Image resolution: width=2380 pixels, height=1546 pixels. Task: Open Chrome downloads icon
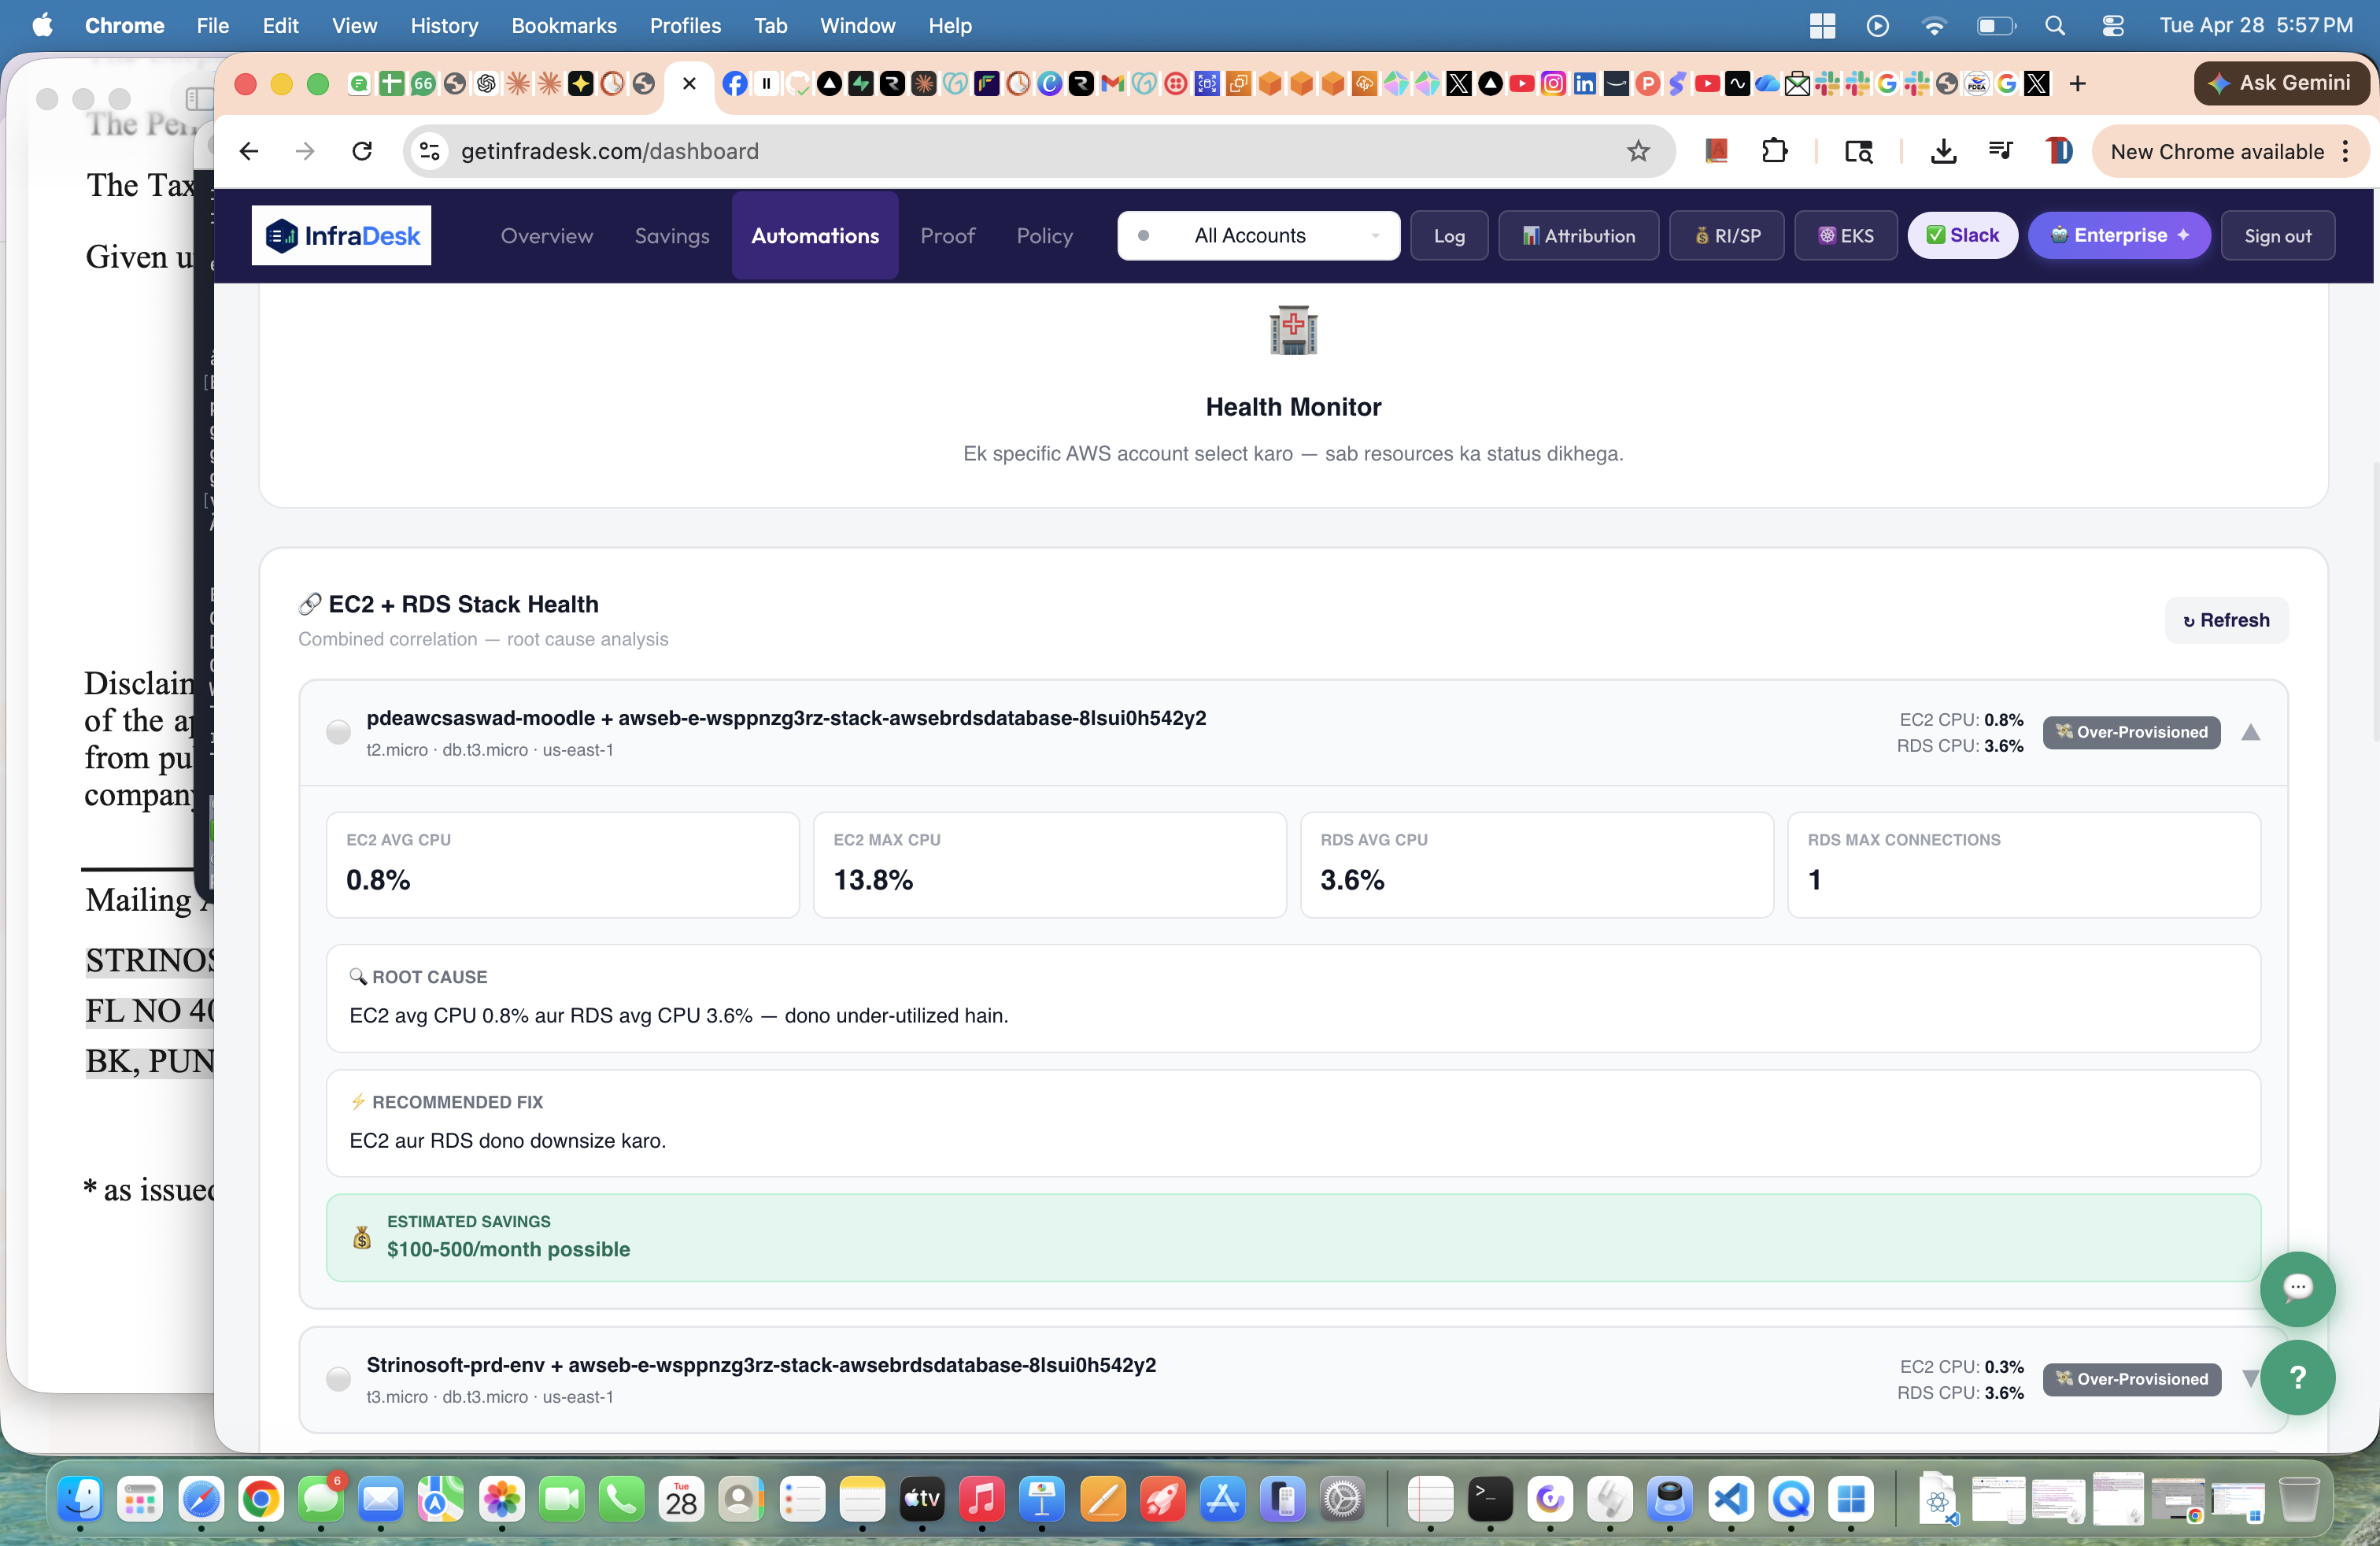(x=1943, y=151)
